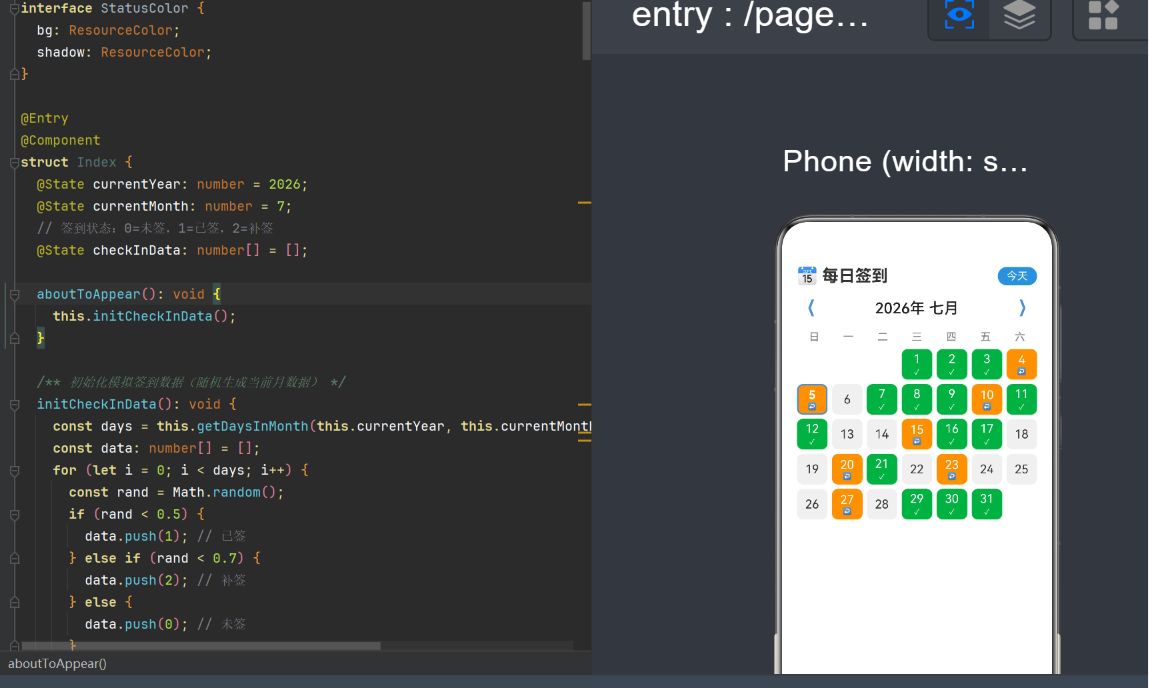The height and width of the screenshot is (688, 1149).
Task: Select orange day 20 in the calendar
Action: [847, 469]
